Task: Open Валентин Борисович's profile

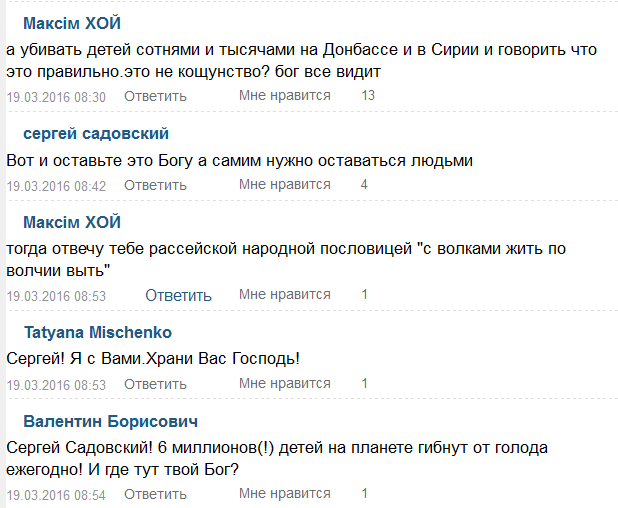Action: tap(110, 421)
